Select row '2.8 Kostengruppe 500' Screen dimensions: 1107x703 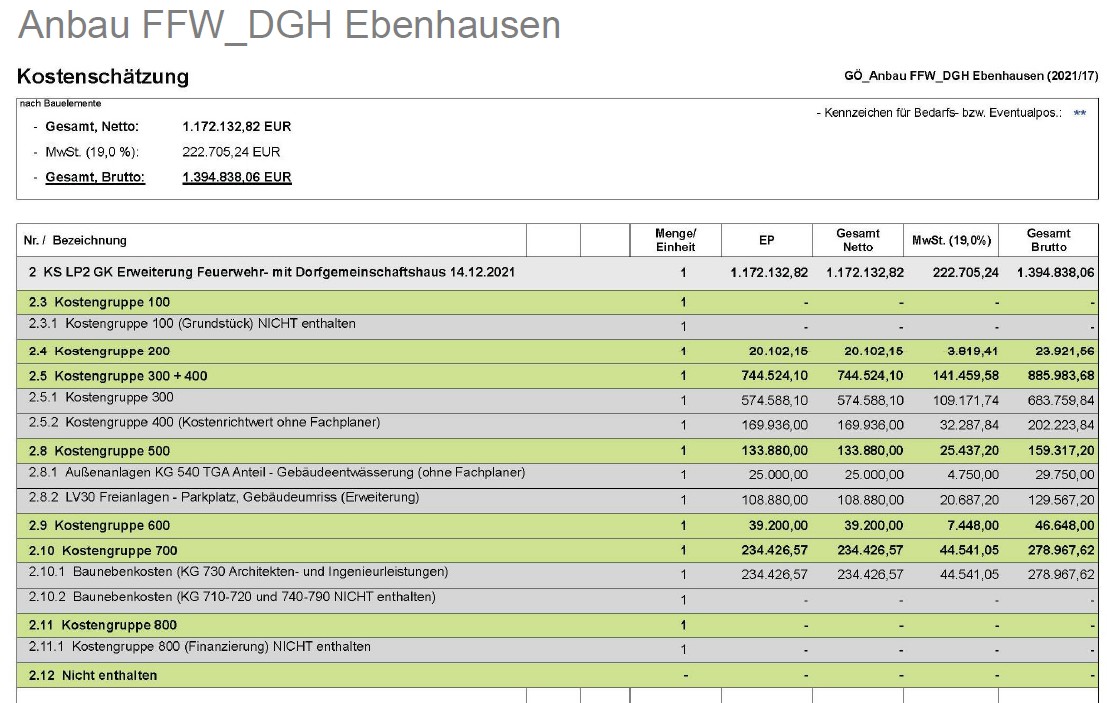557,450
